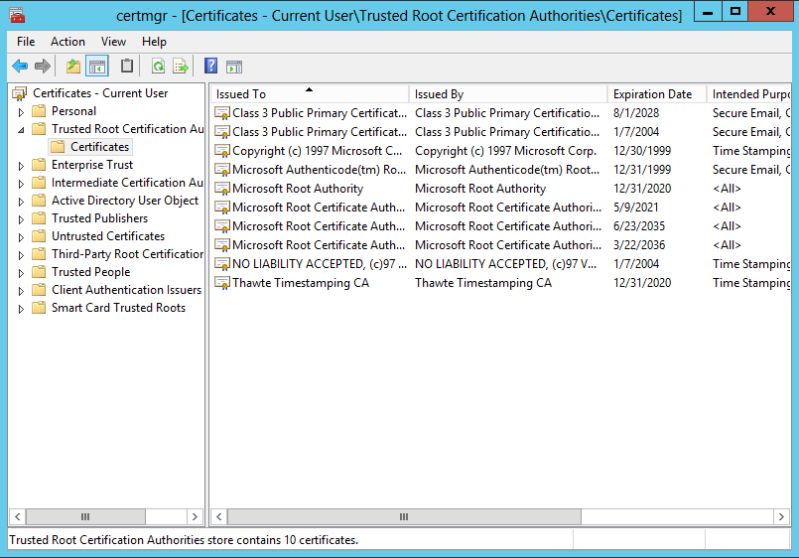Click Issued By Thawte Timestamping CA cell
The image size is (799, 558).
click(x=483, y=283)
